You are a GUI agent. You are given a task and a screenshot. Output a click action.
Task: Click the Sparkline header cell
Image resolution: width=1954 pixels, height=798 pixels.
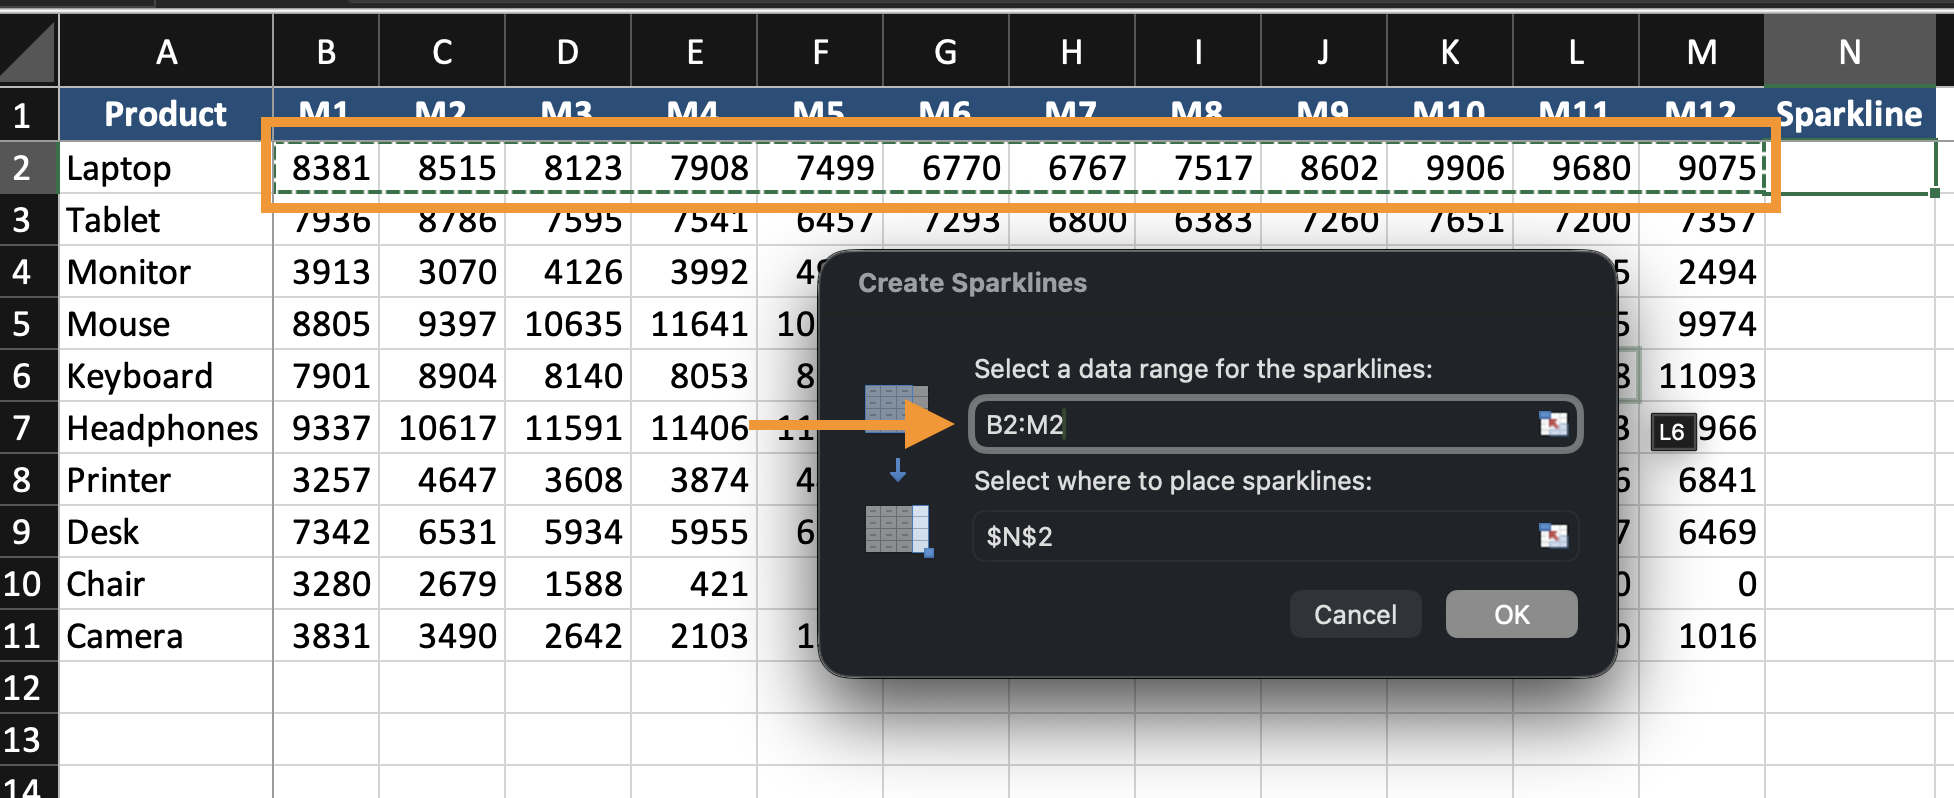(x=1849, y=114)
